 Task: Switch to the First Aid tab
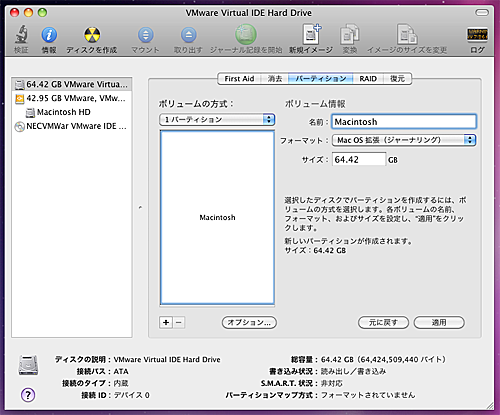tap(239, 79)
